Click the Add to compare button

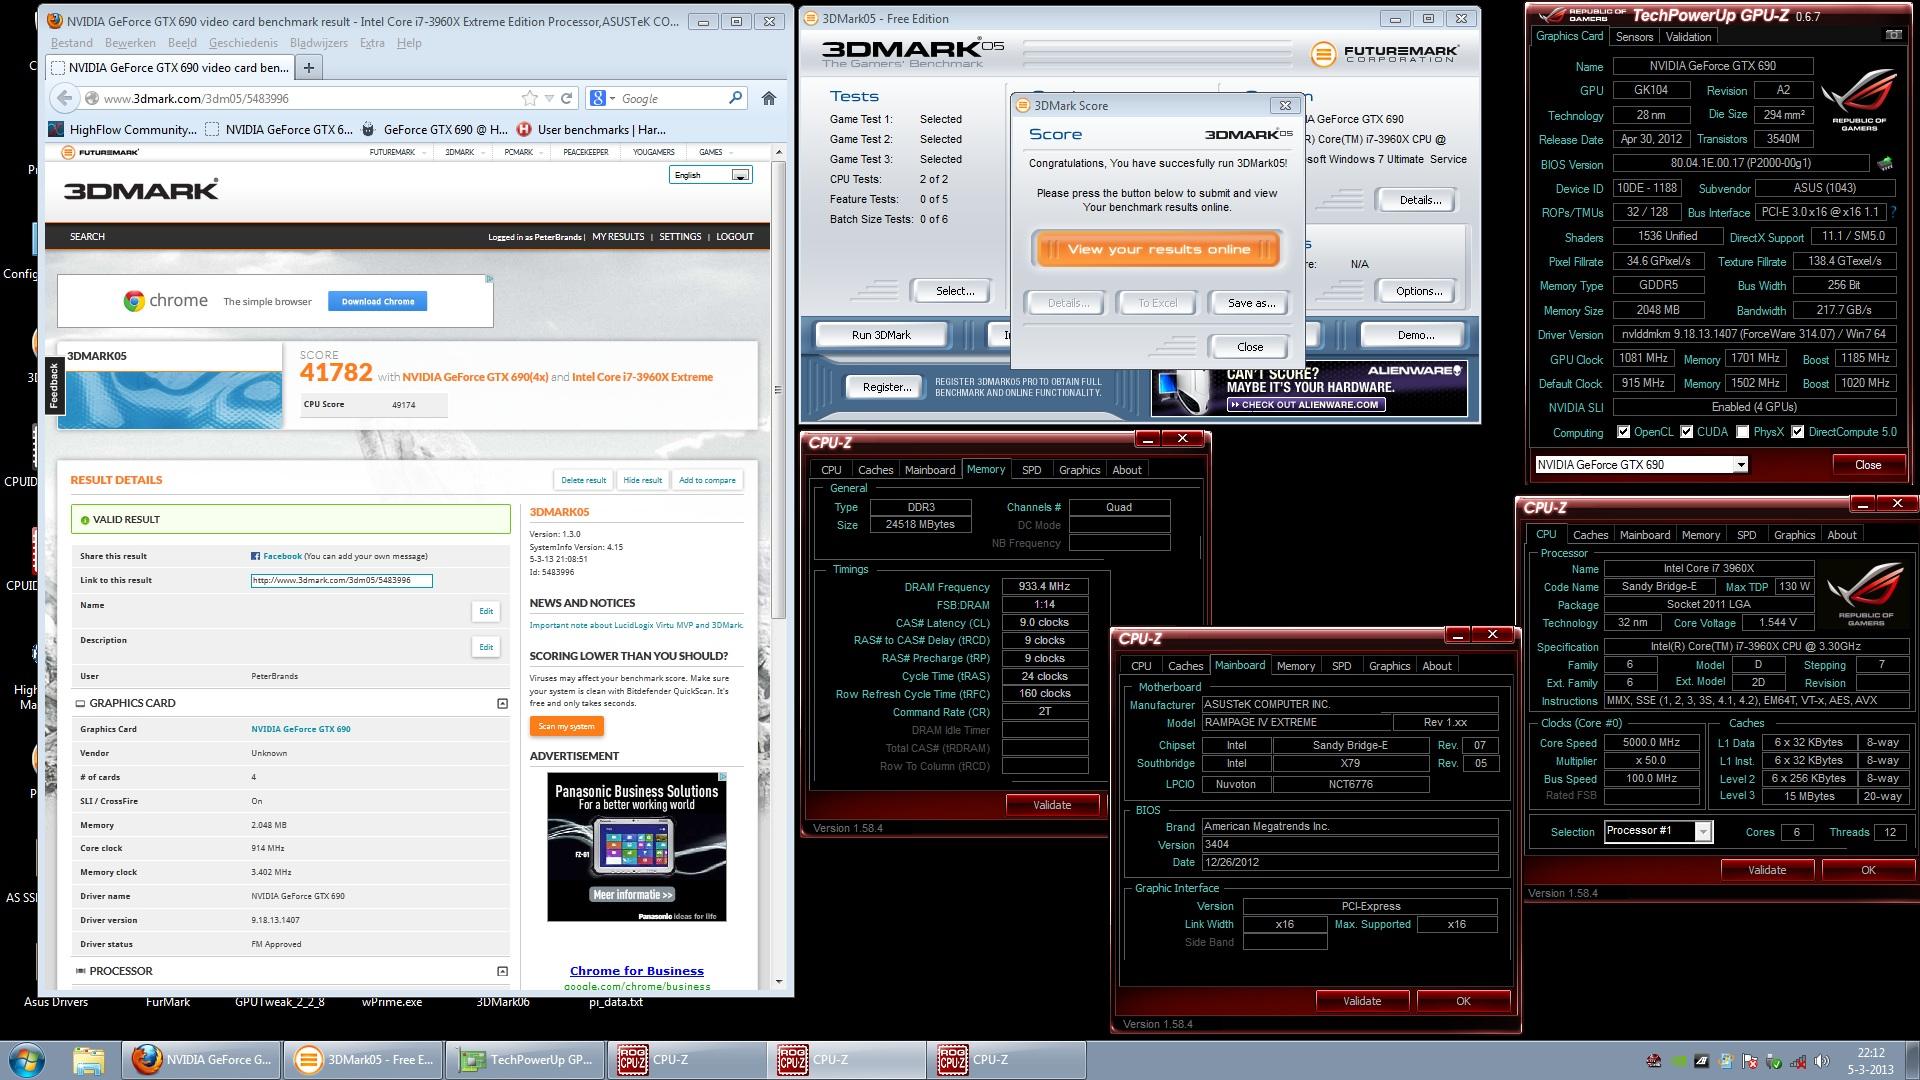tap(707, 480)
